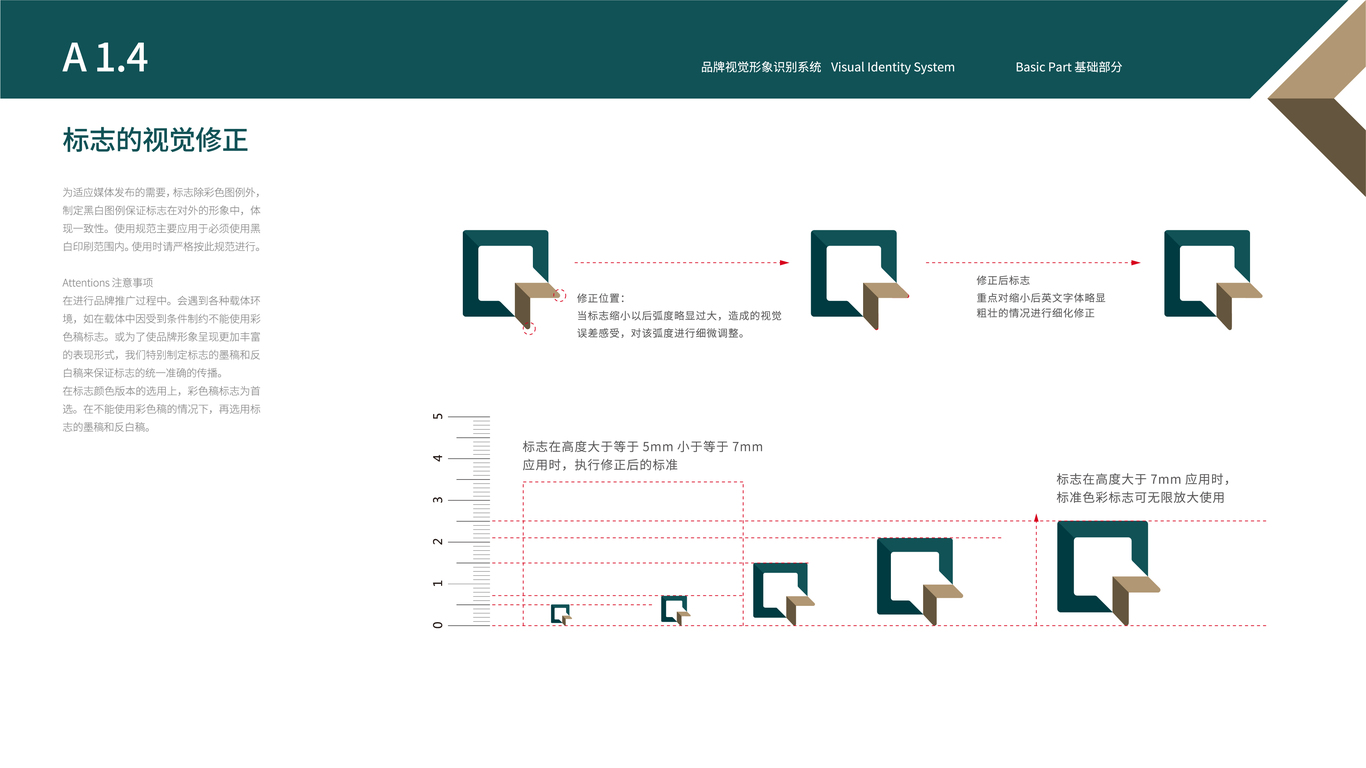Click ruler number 4
The image size is (1366, 768).
[438, 458]
